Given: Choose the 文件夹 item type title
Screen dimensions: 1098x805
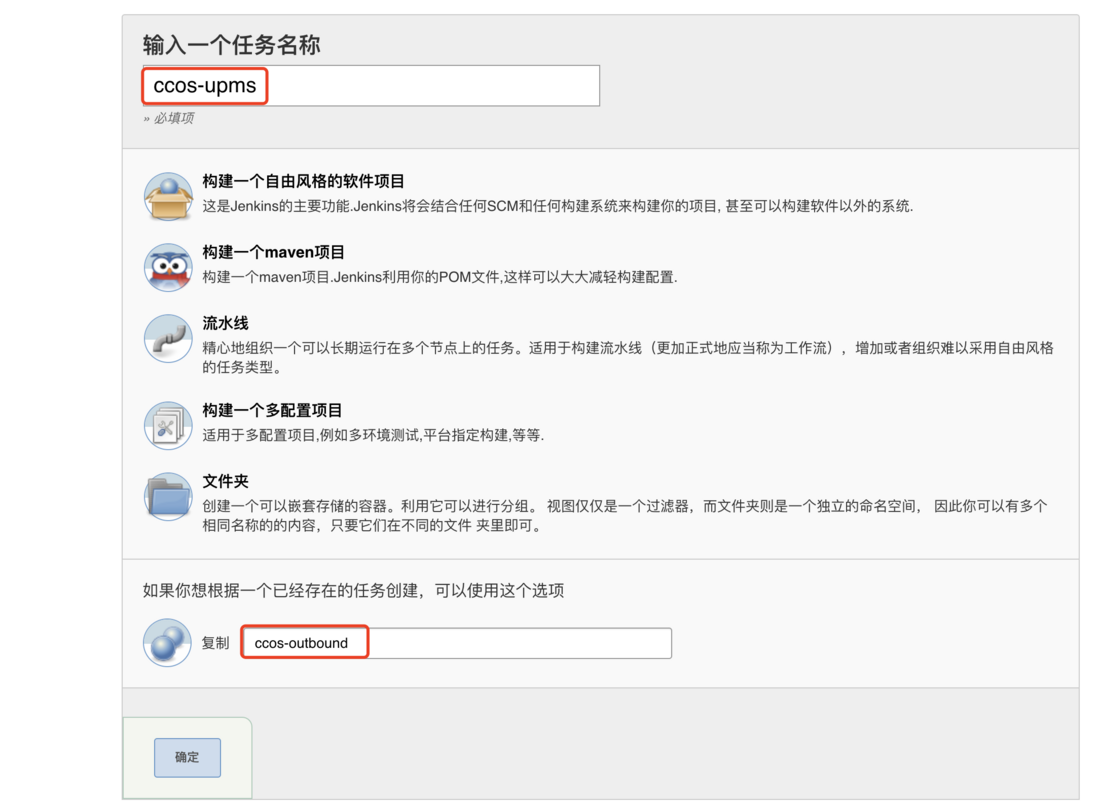Looking at the screenshot, I should point(225,481).
